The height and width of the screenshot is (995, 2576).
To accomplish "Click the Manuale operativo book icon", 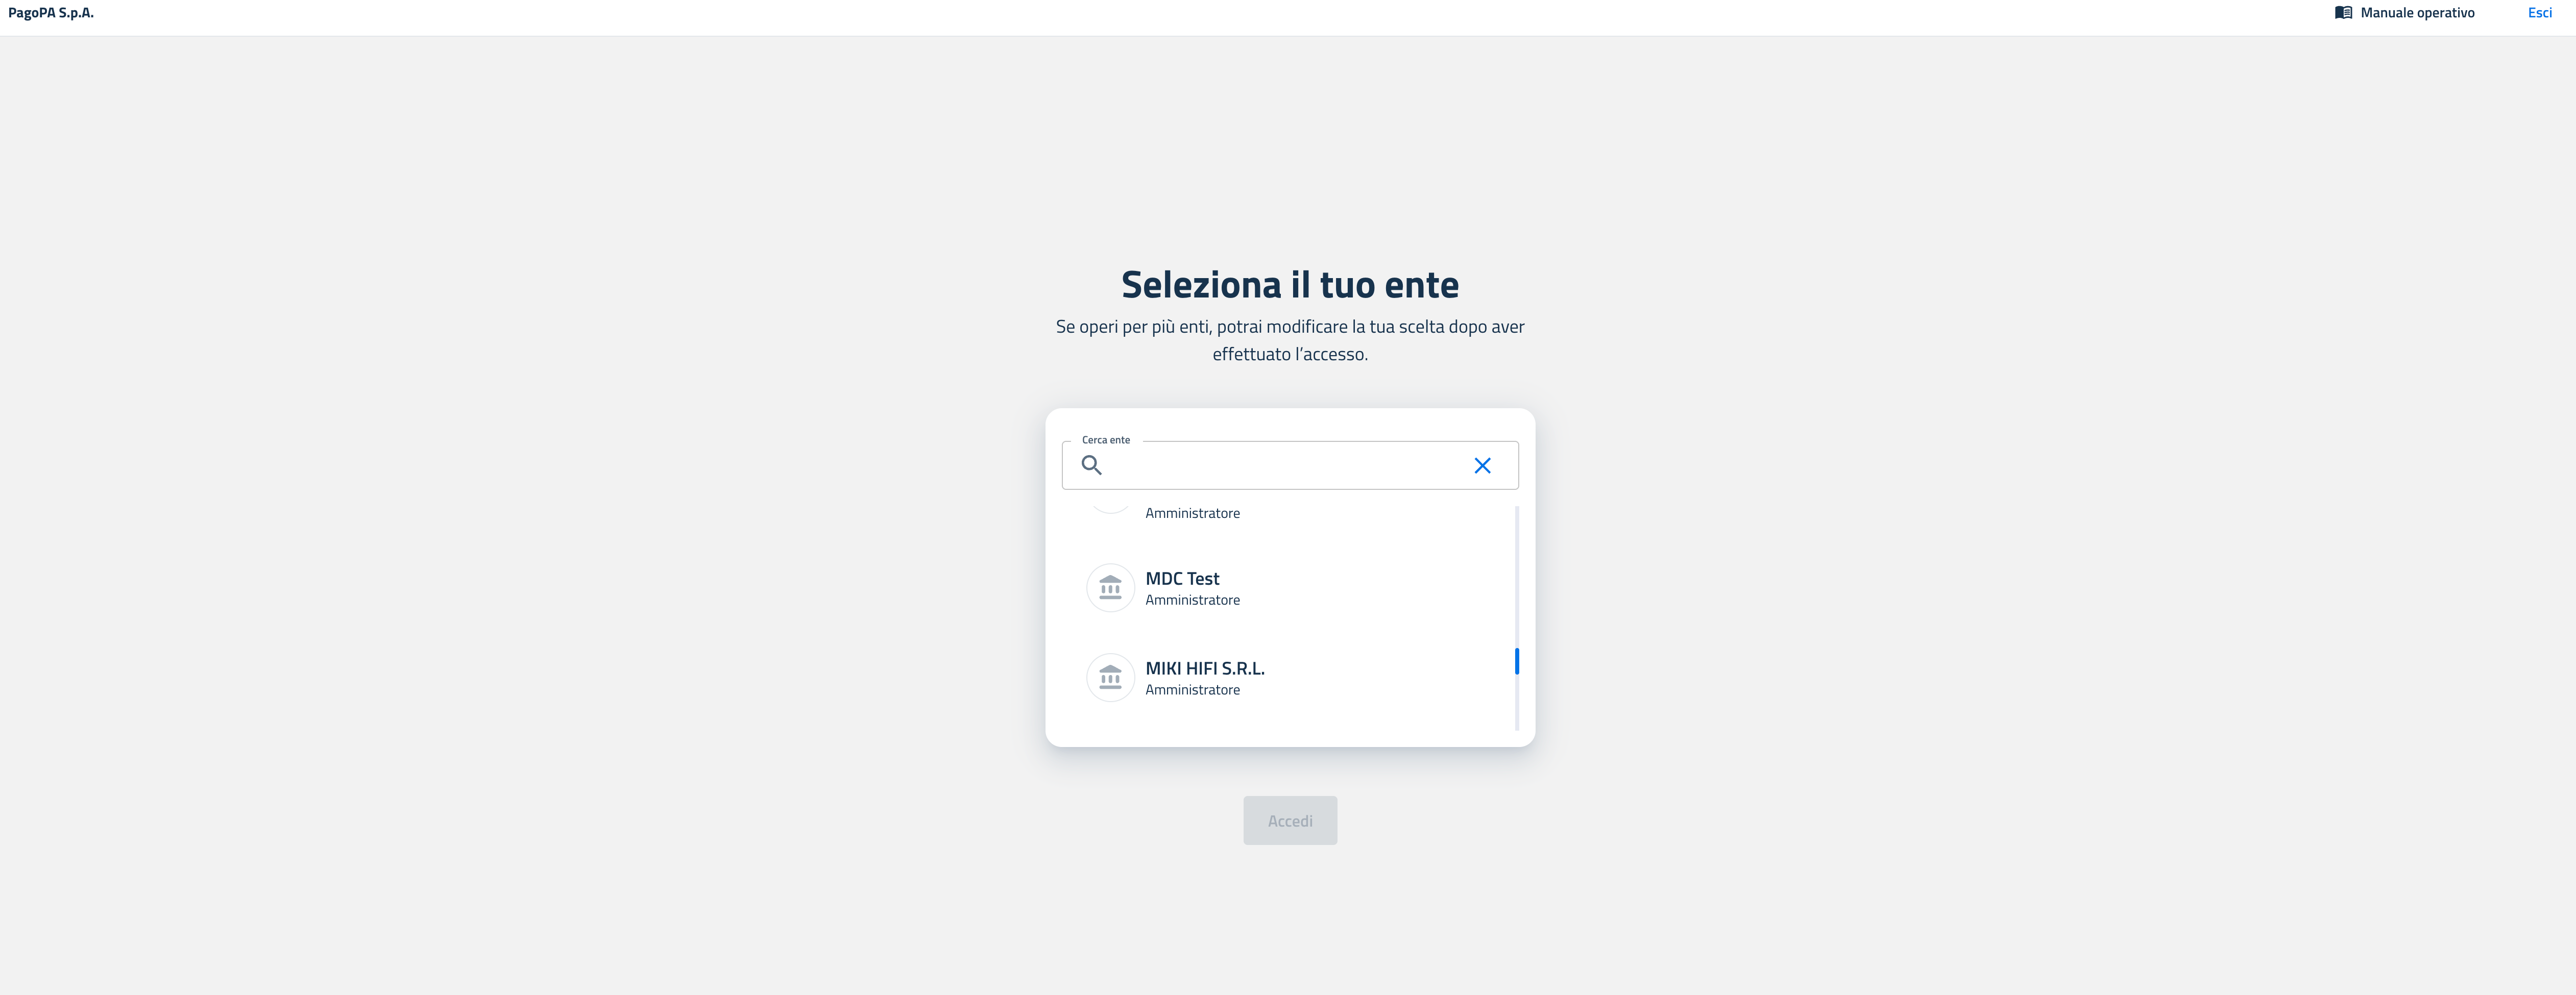I will pyautogui.click(x=2343, y=13).
